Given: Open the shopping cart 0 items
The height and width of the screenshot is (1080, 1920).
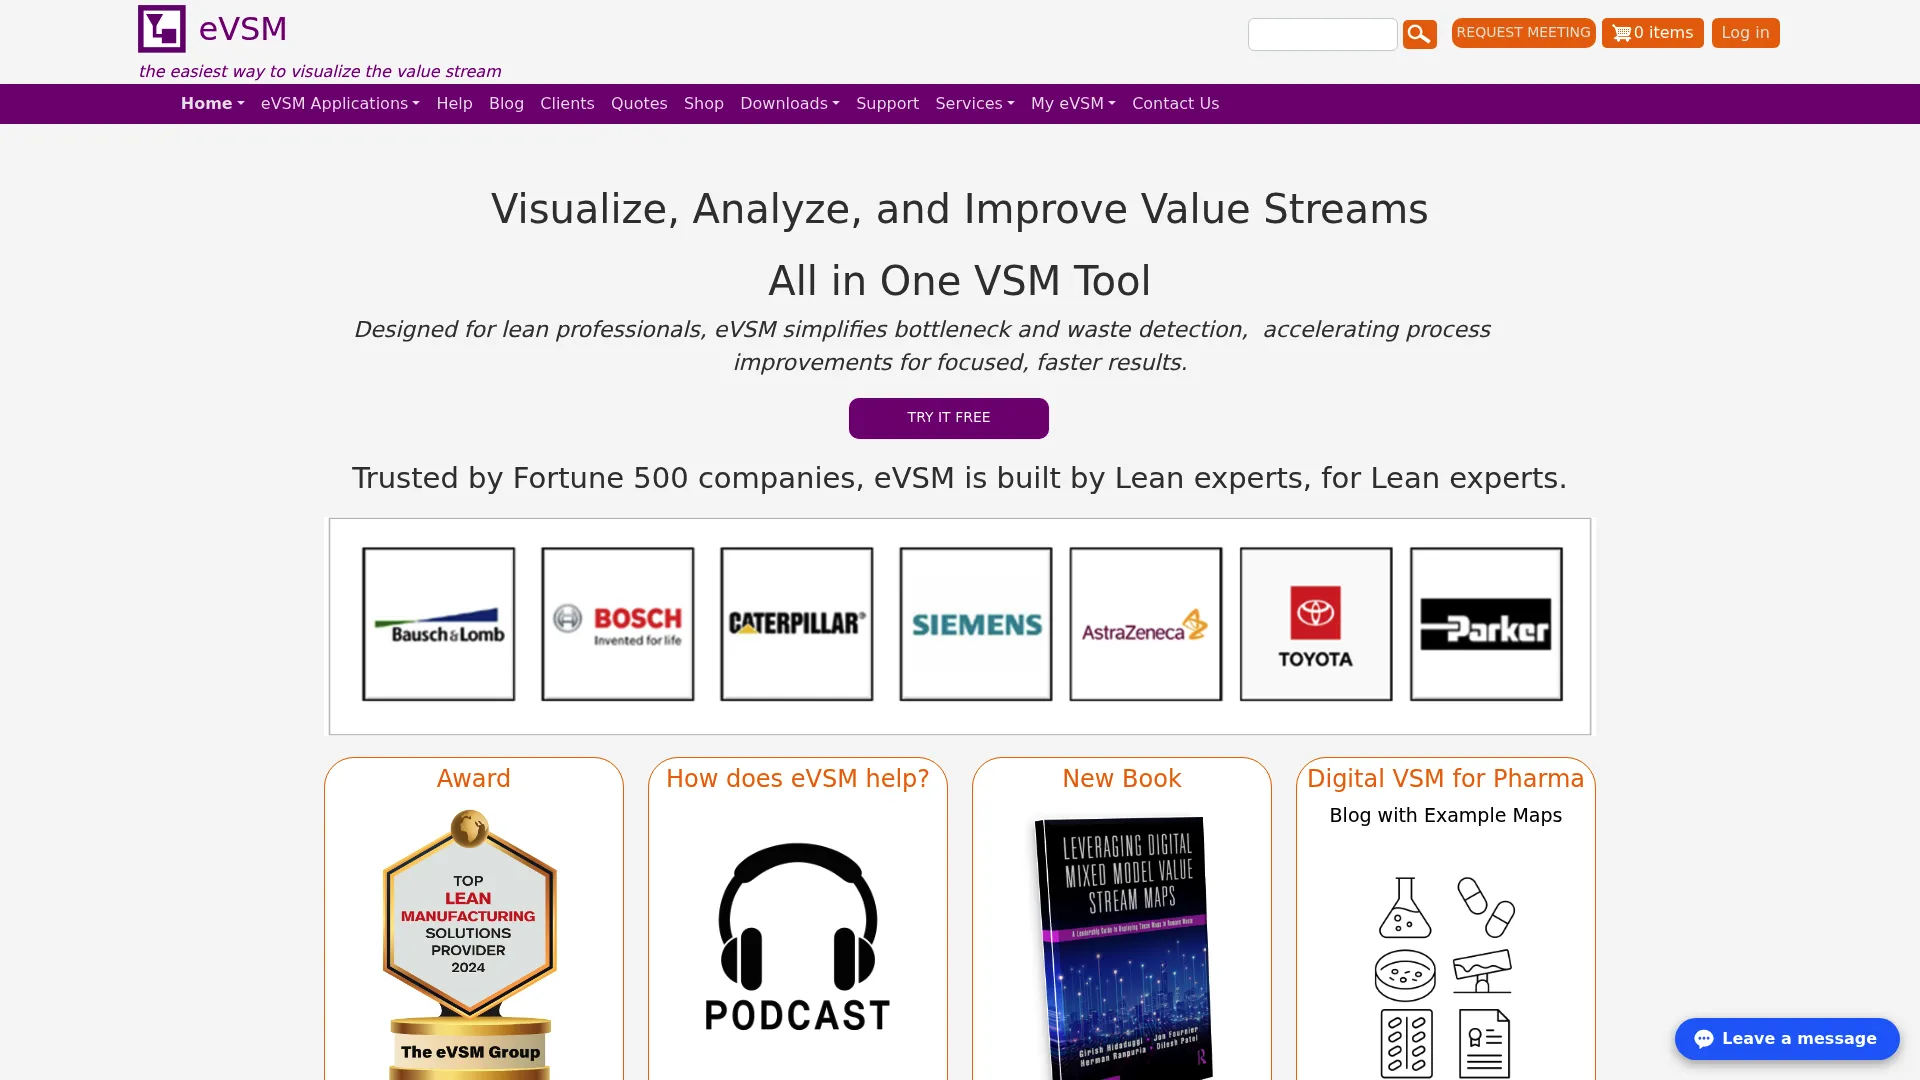Looking at the screenshot, I should [x=1652, y=33].
